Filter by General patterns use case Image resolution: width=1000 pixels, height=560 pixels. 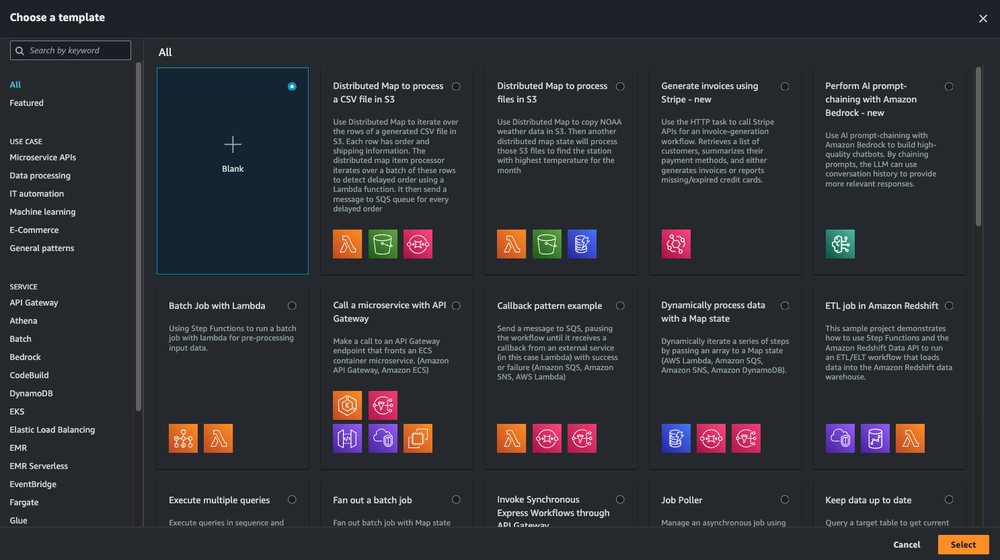[x=41, y=248]
